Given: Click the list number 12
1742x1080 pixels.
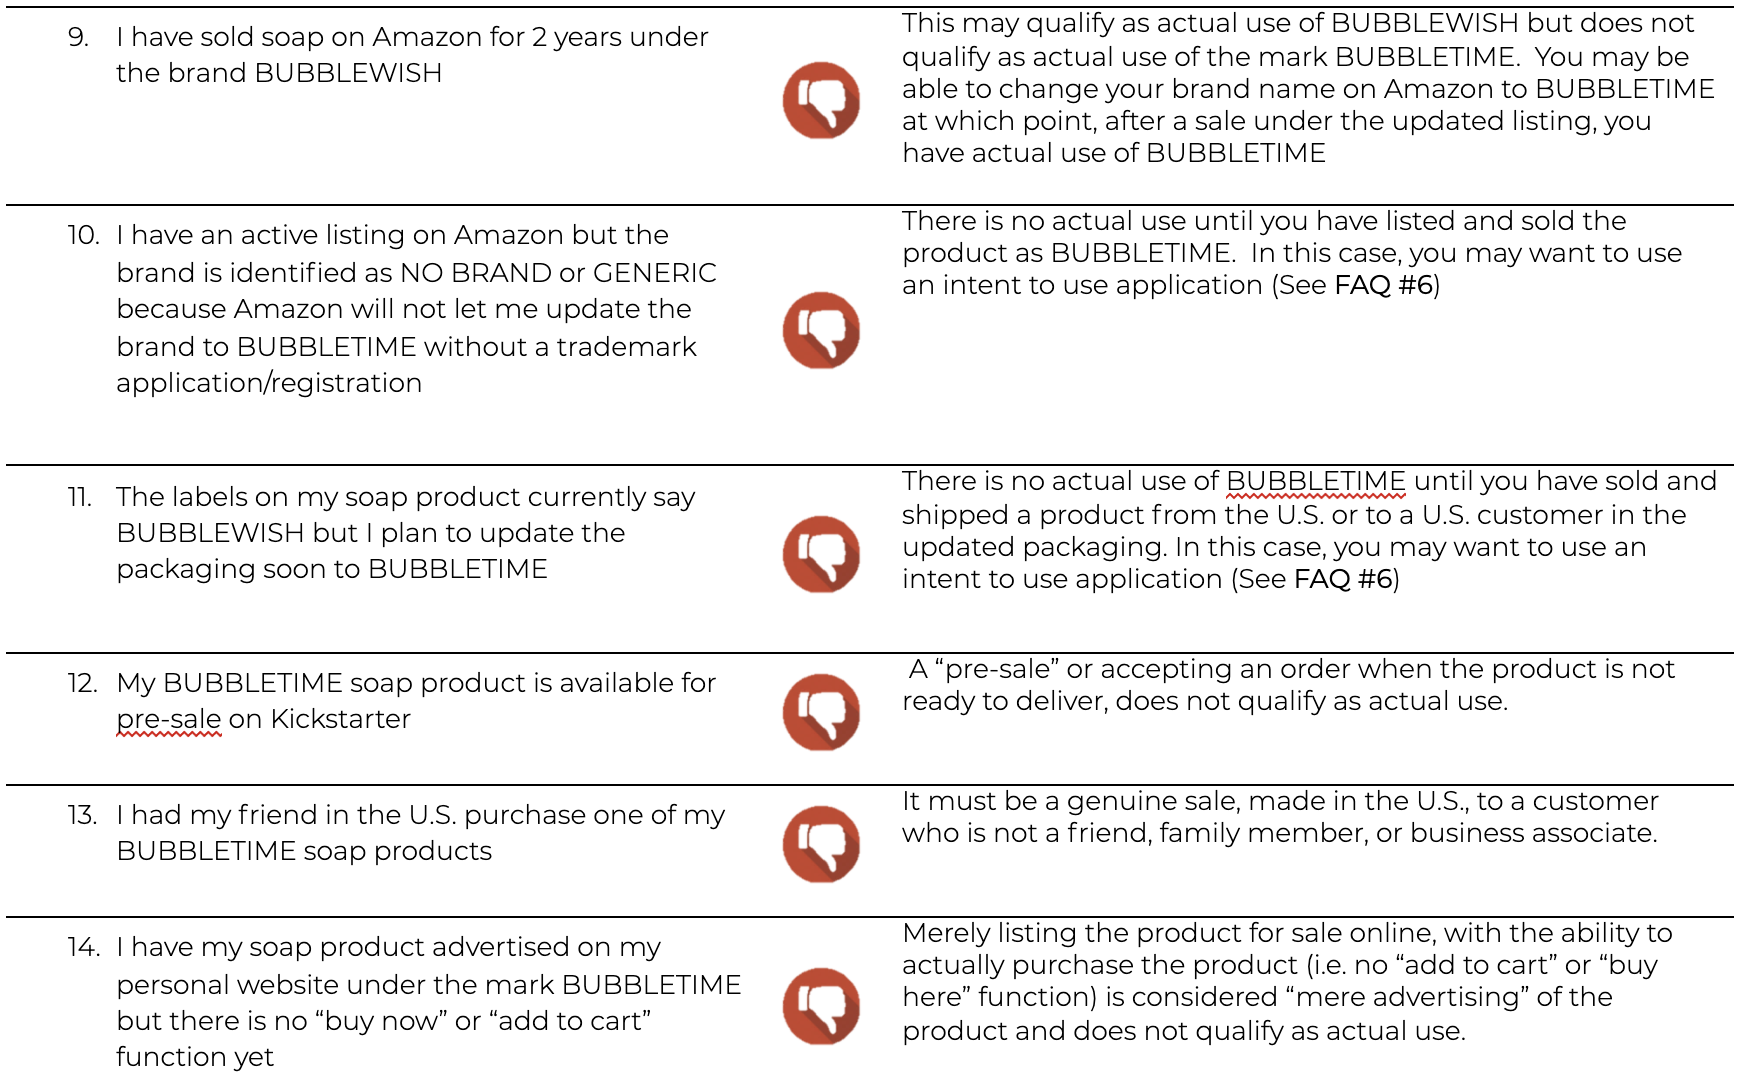Looking at the screenshot, I should tap(83, 684).
